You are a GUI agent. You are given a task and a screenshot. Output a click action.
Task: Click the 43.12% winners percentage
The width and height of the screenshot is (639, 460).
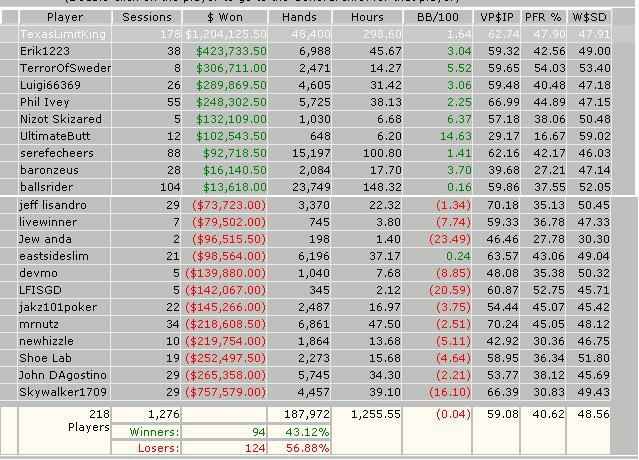click(x=308, y=432)
